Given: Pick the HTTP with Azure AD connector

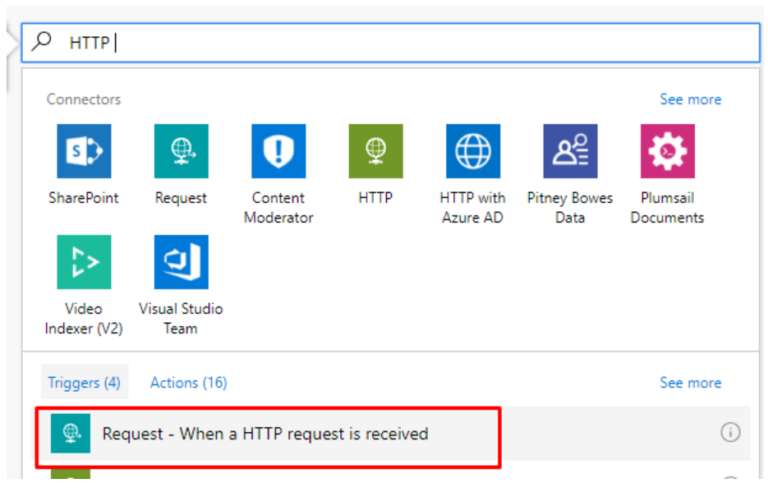Looking at the screenshot, I should coord(473,151).
